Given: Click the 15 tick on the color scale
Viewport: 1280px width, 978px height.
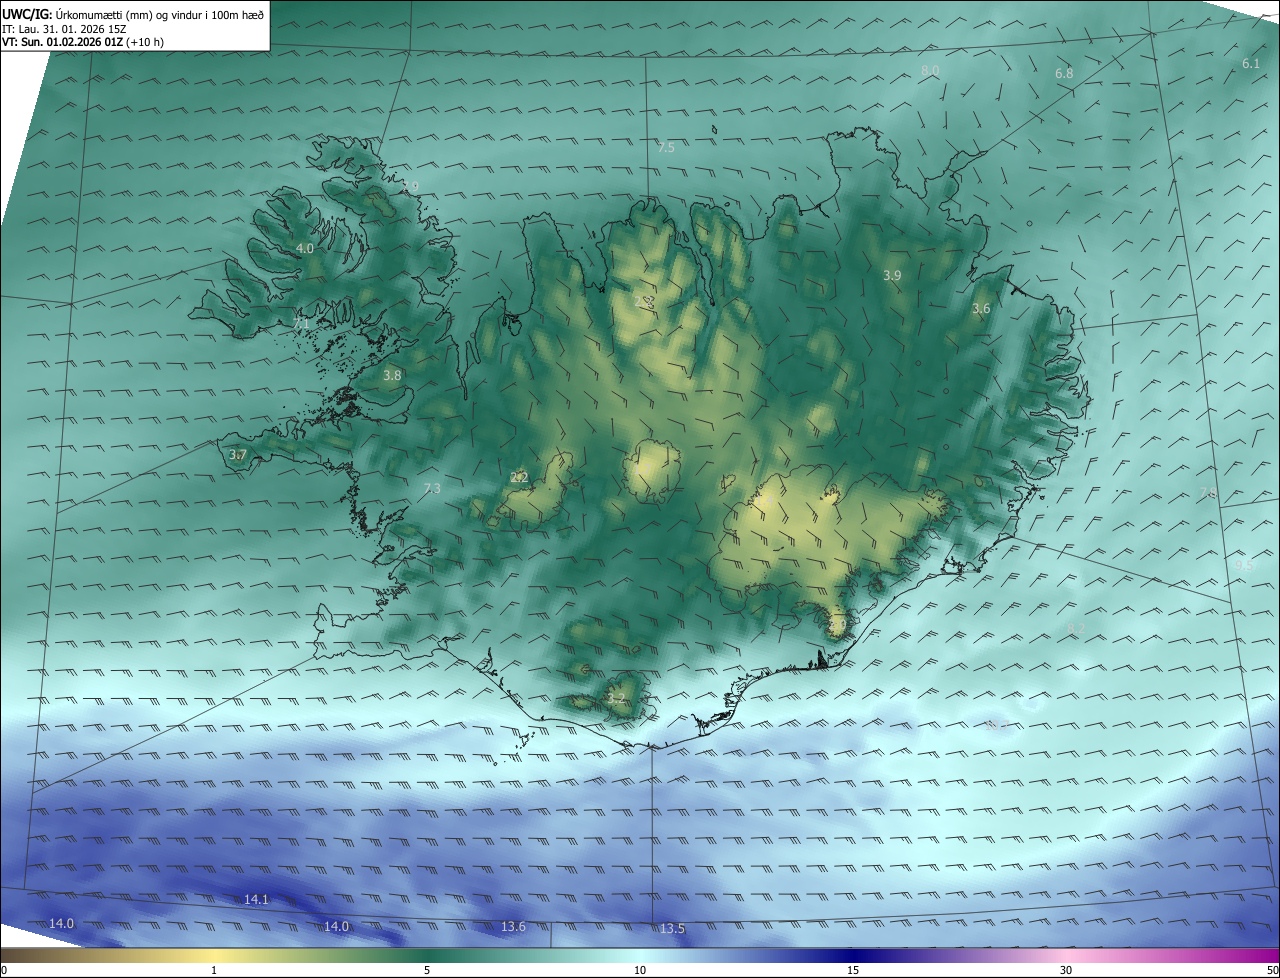Looking at the screenshot, I should pyautogui.click(x=853, y=970).
